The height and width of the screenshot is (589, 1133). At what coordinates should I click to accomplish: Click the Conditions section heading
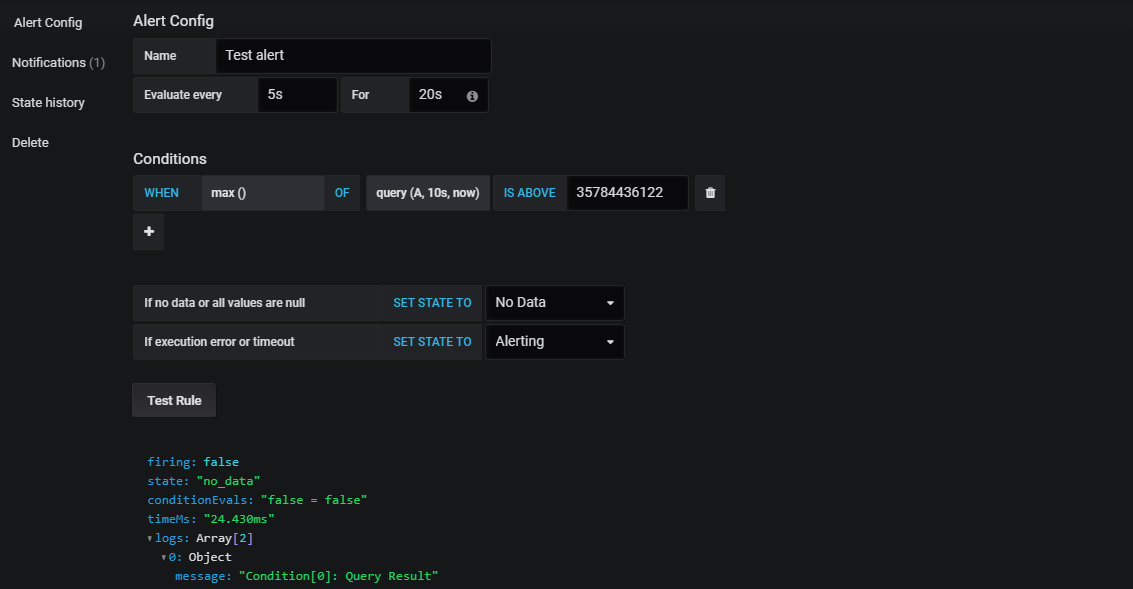click(x=170, y=159)
